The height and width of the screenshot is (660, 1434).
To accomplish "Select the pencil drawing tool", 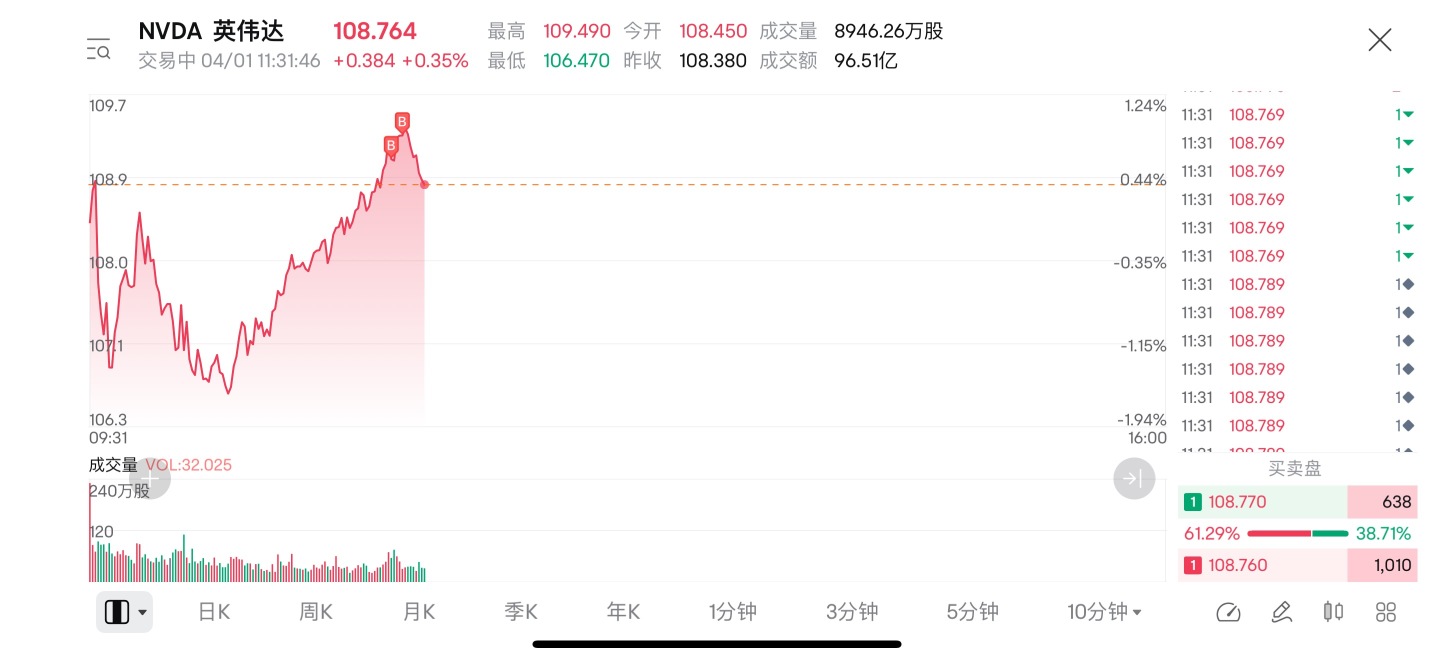I will 1281,612.
